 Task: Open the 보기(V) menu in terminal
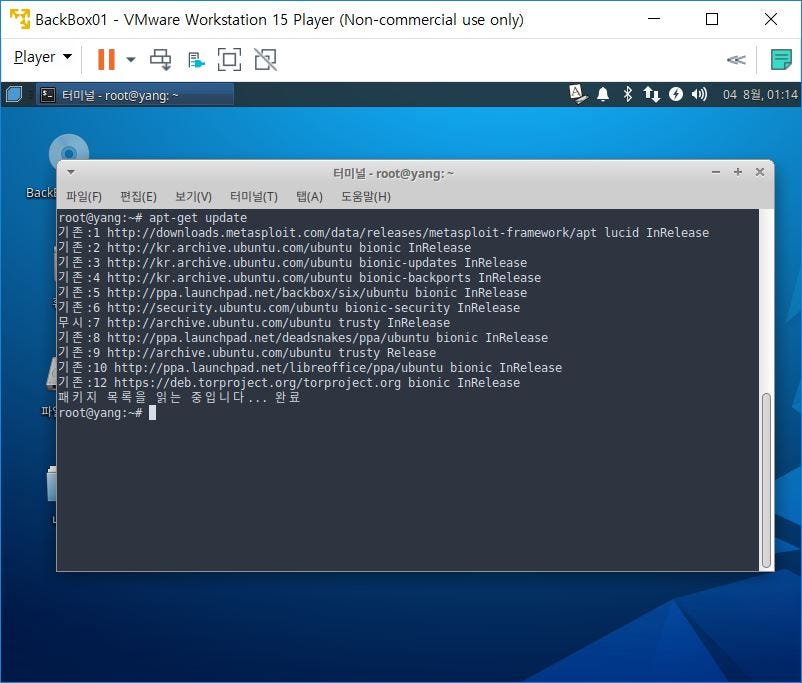(193, 196)
